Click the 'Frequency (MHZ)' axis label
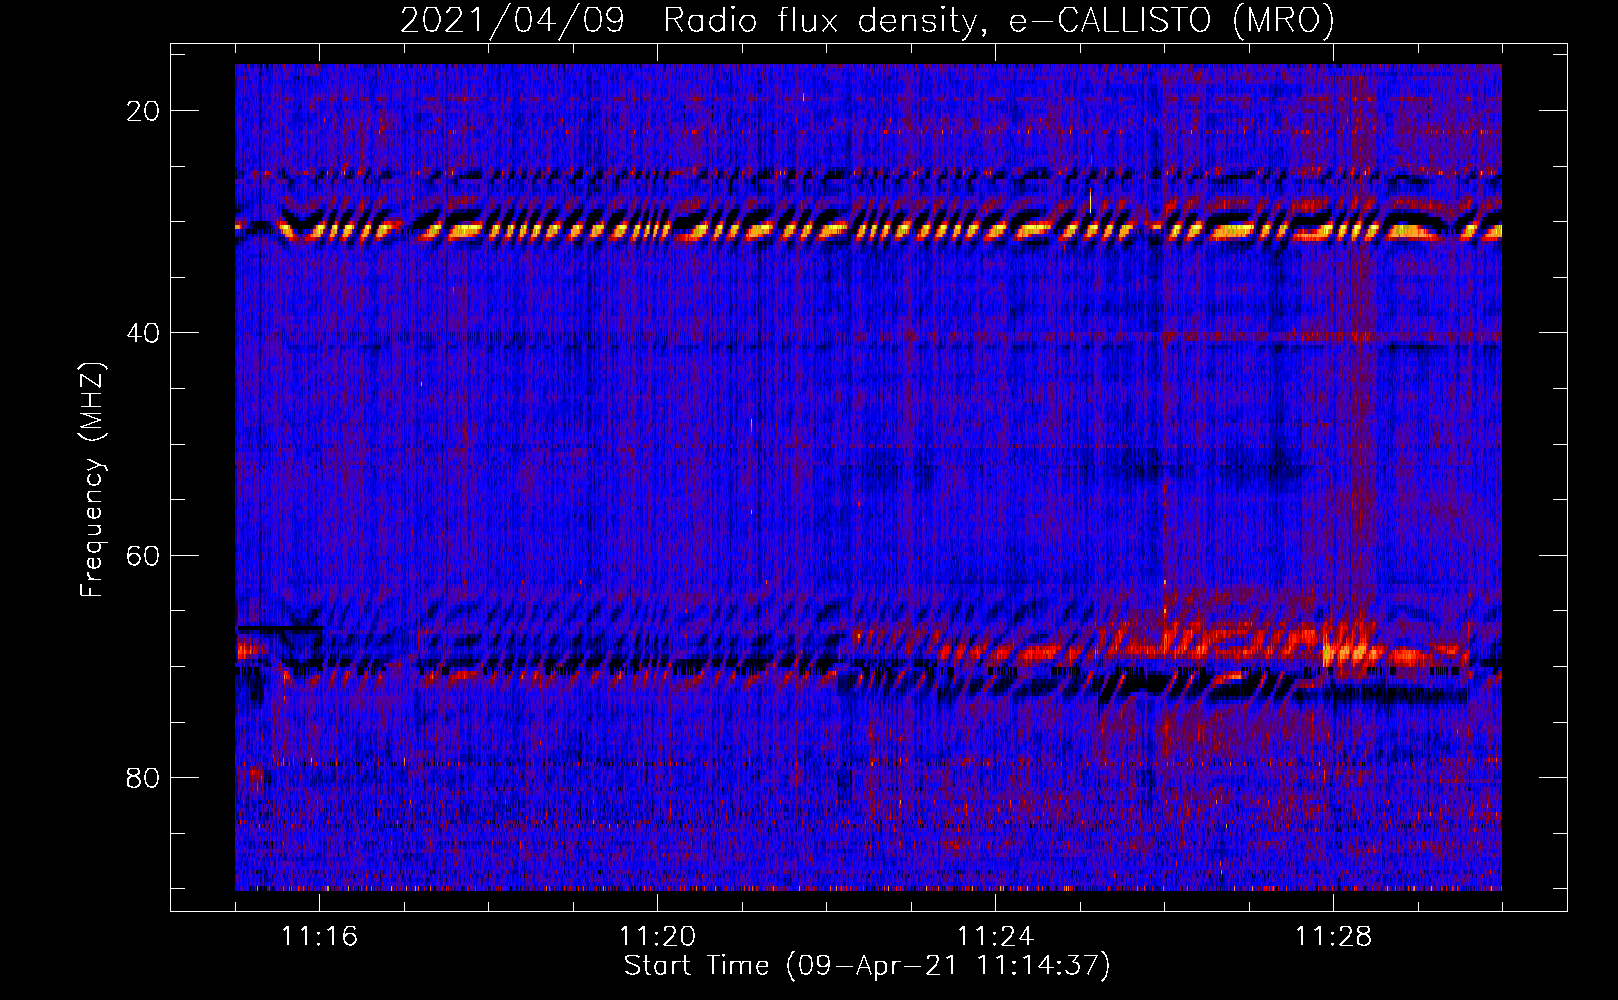1618x1000 pixels. click(92, 480)
